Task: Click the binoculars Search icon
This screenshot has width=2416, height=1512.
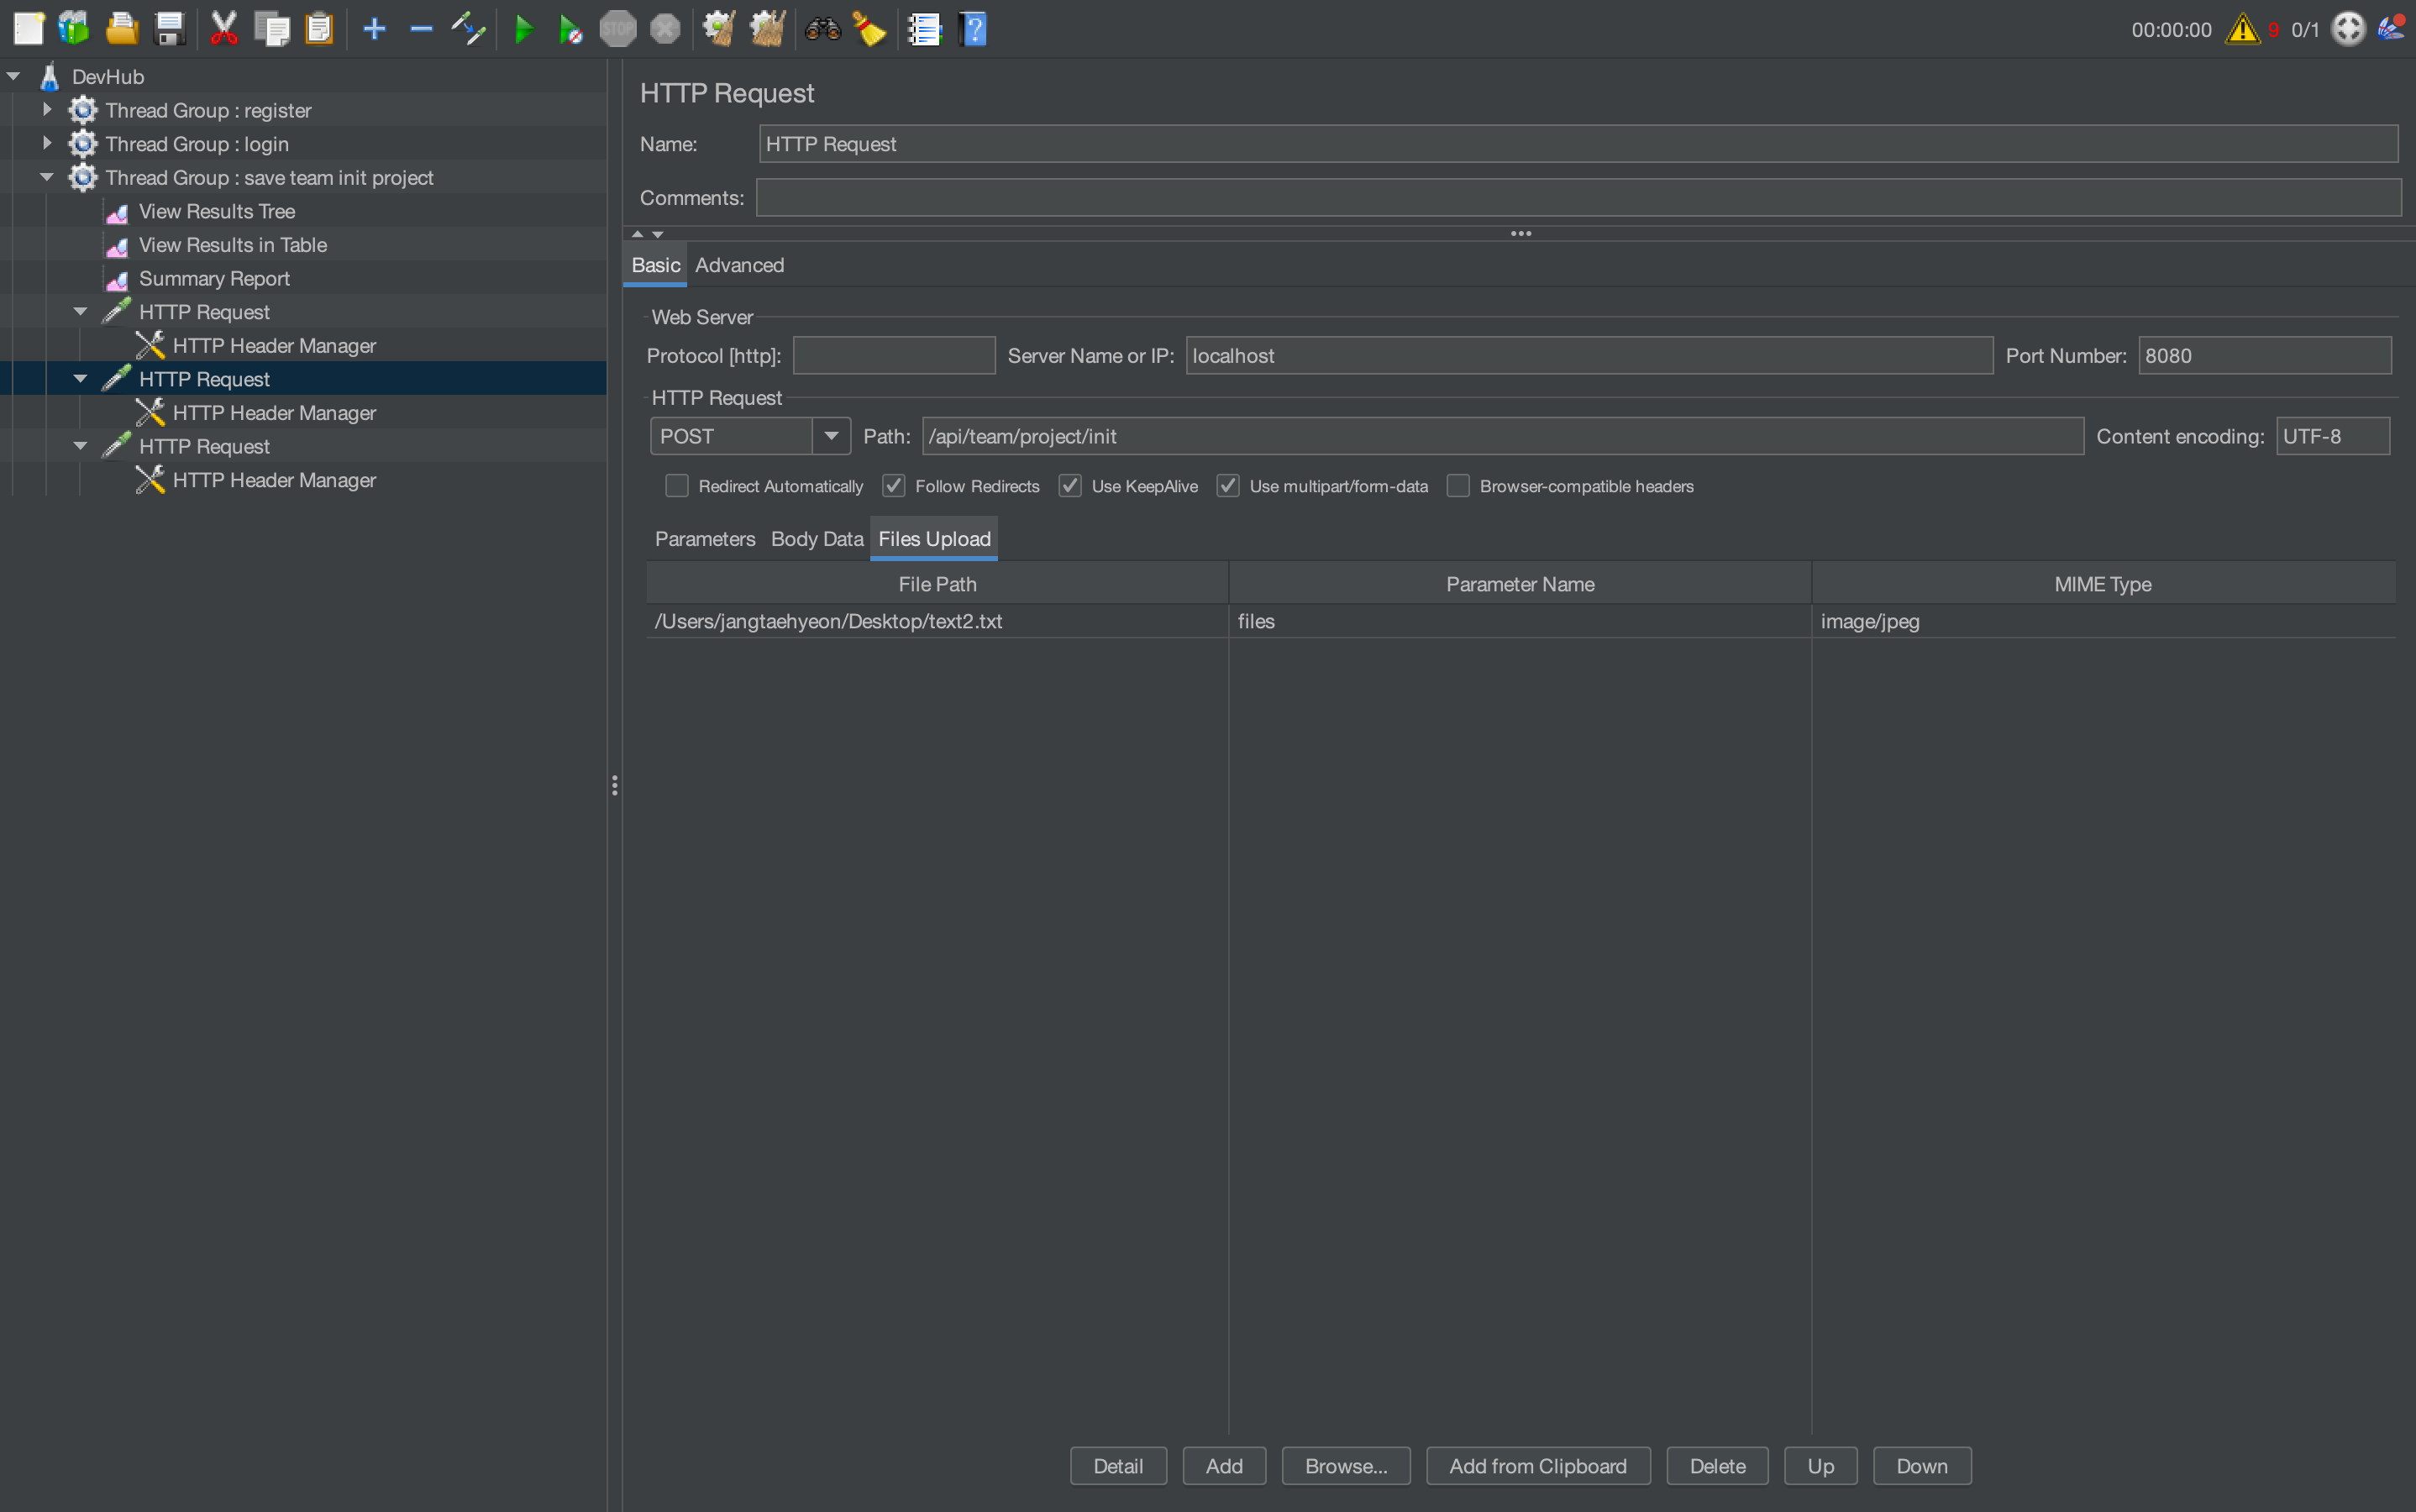Action: pos(822,29)
